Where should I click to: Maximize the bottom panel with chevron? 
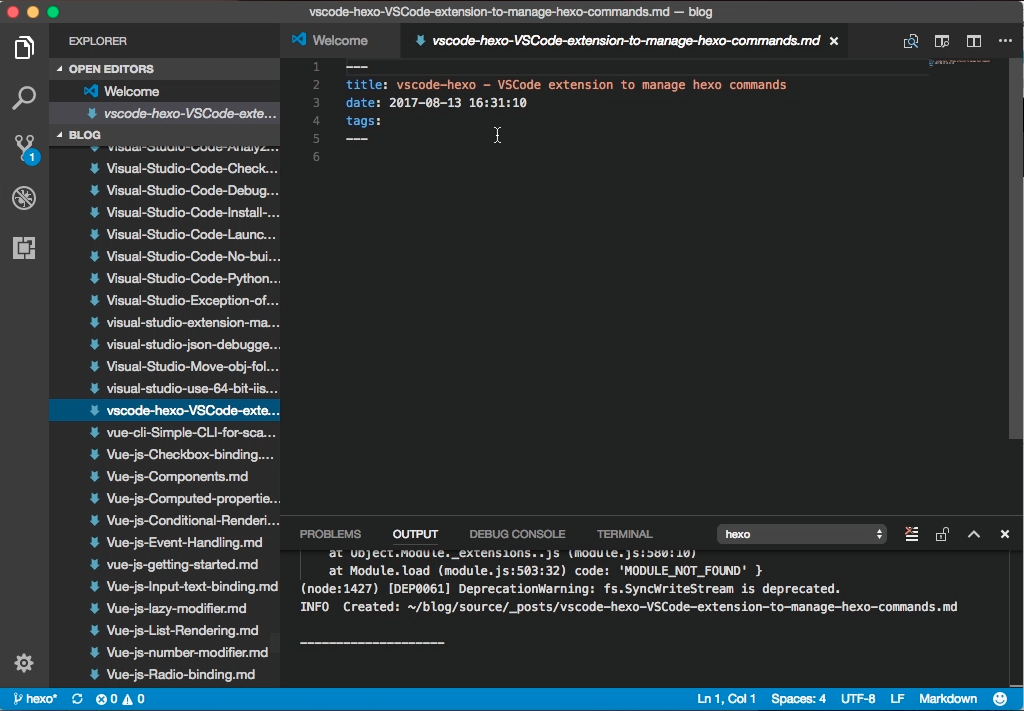[974, 534]
